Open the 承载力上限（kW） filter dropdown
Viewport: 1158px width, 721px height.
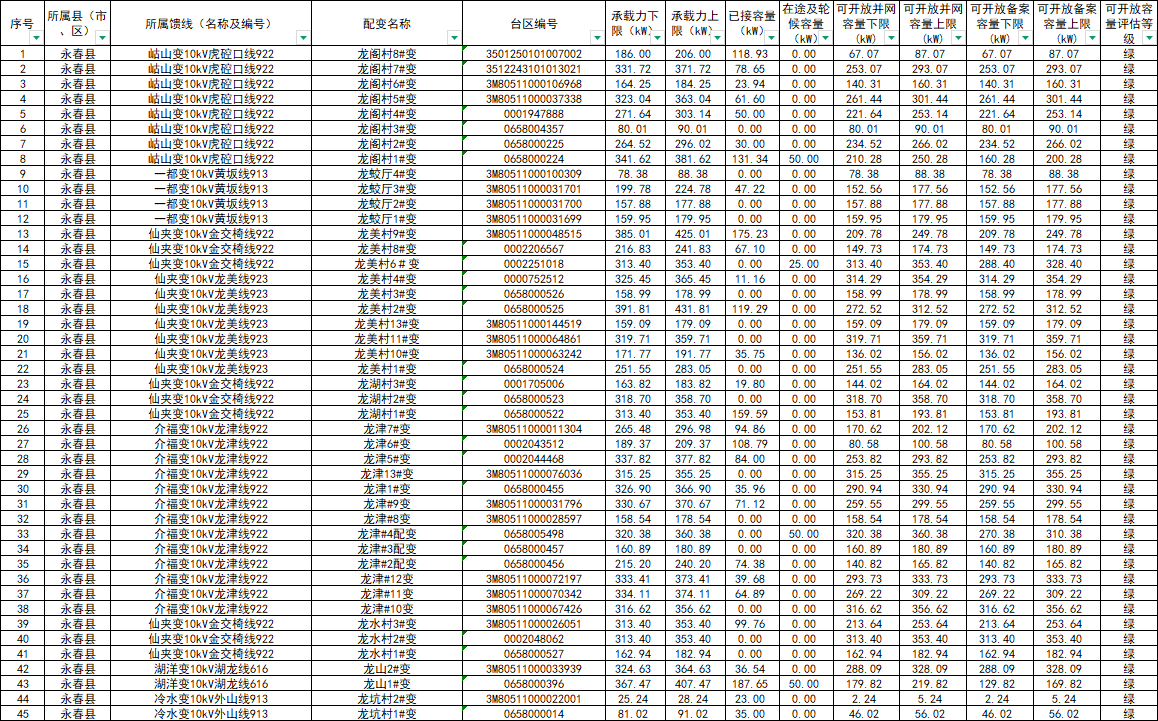[718, 38]
